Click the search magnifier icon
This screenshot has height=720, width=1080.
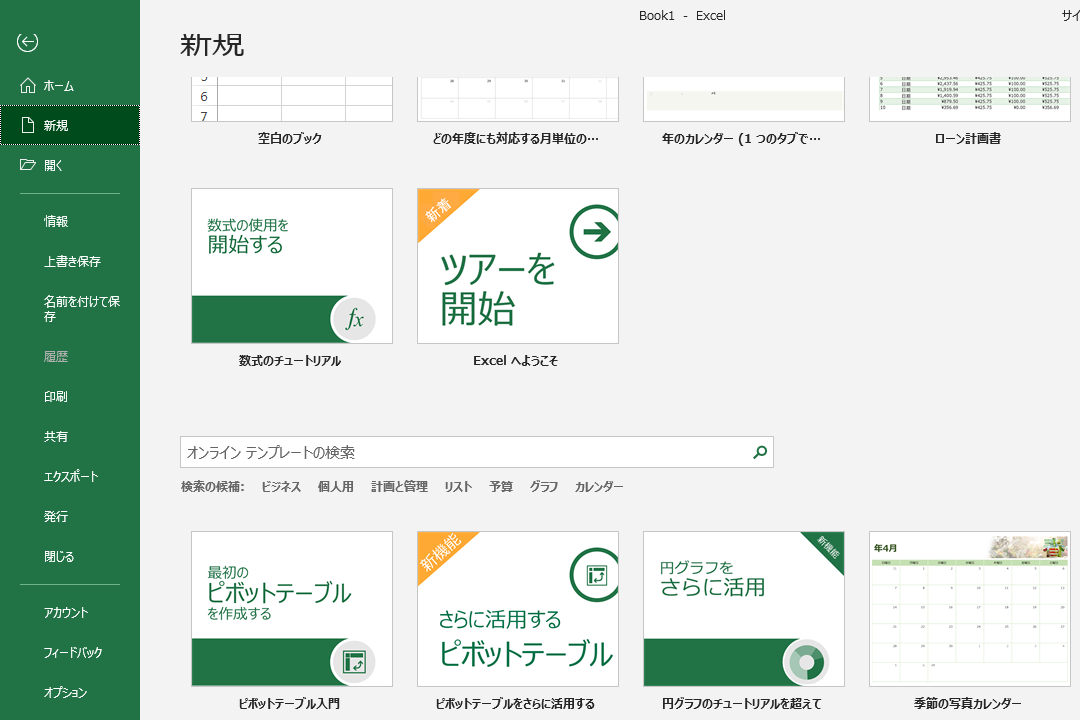(760, 452)
